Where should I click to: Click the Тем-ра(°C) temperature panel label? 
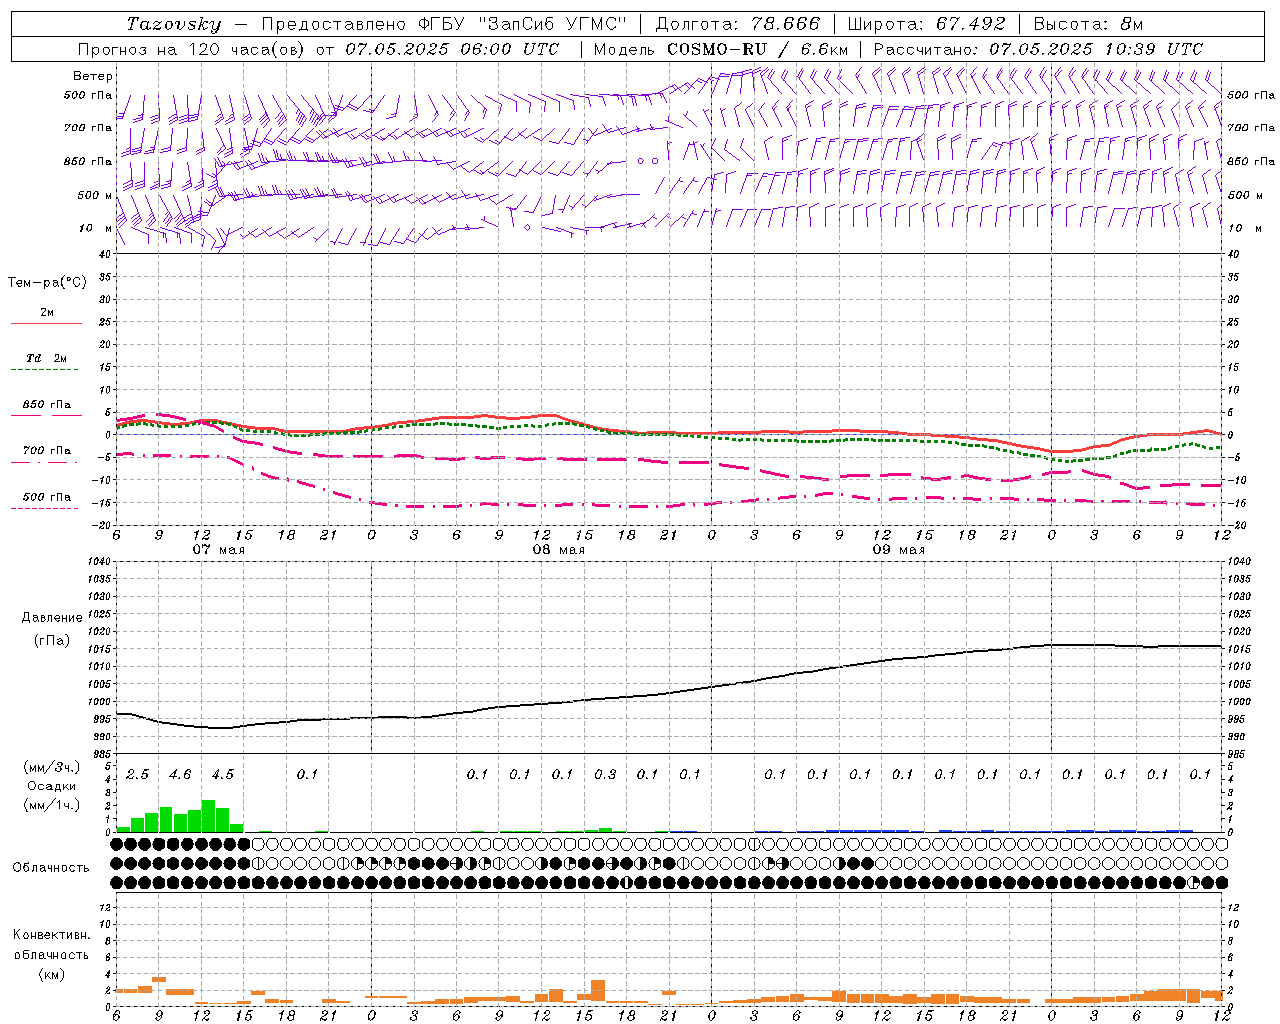pyautogui.click(x=47, y=283)
